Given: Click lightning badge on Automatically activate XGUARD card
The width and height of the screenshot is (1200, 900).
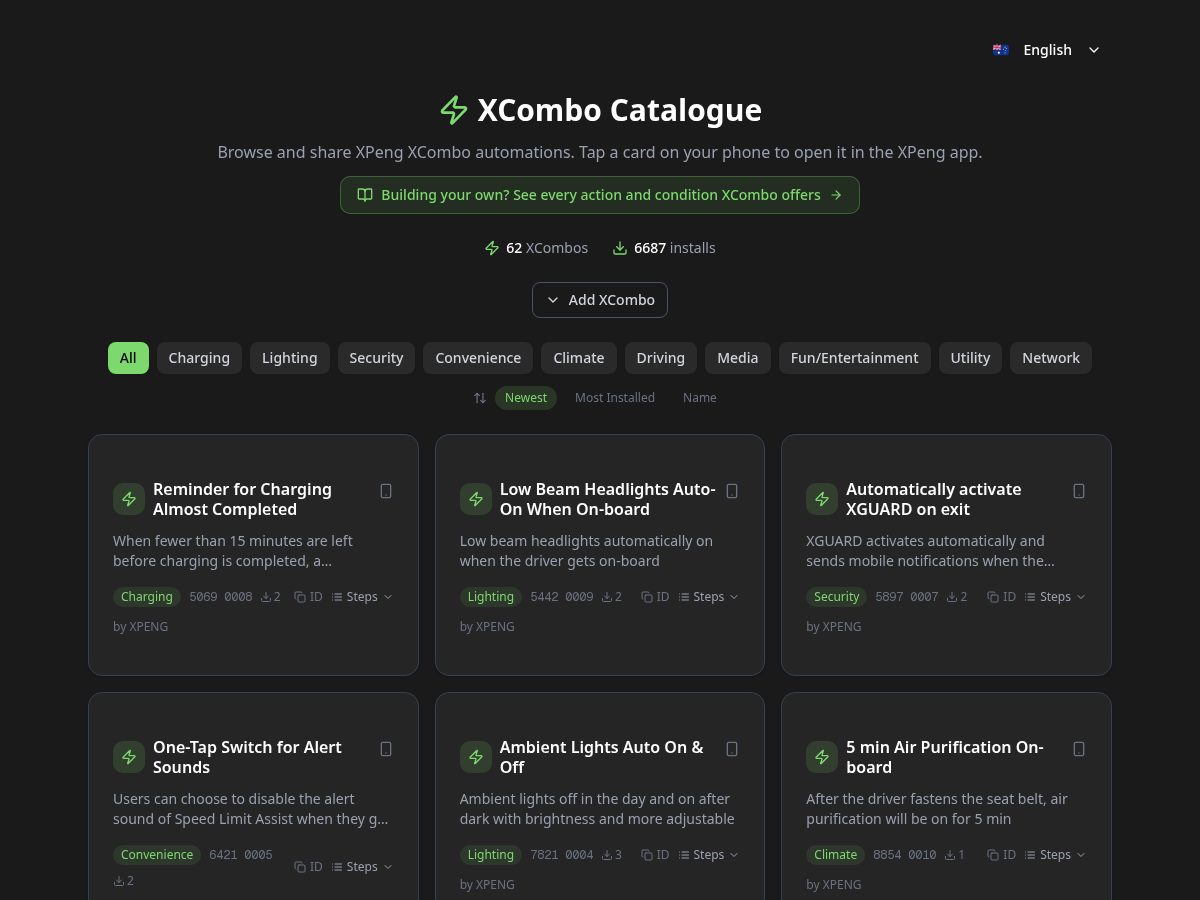Looking at the screenshot, I should [x=822, y=499].
